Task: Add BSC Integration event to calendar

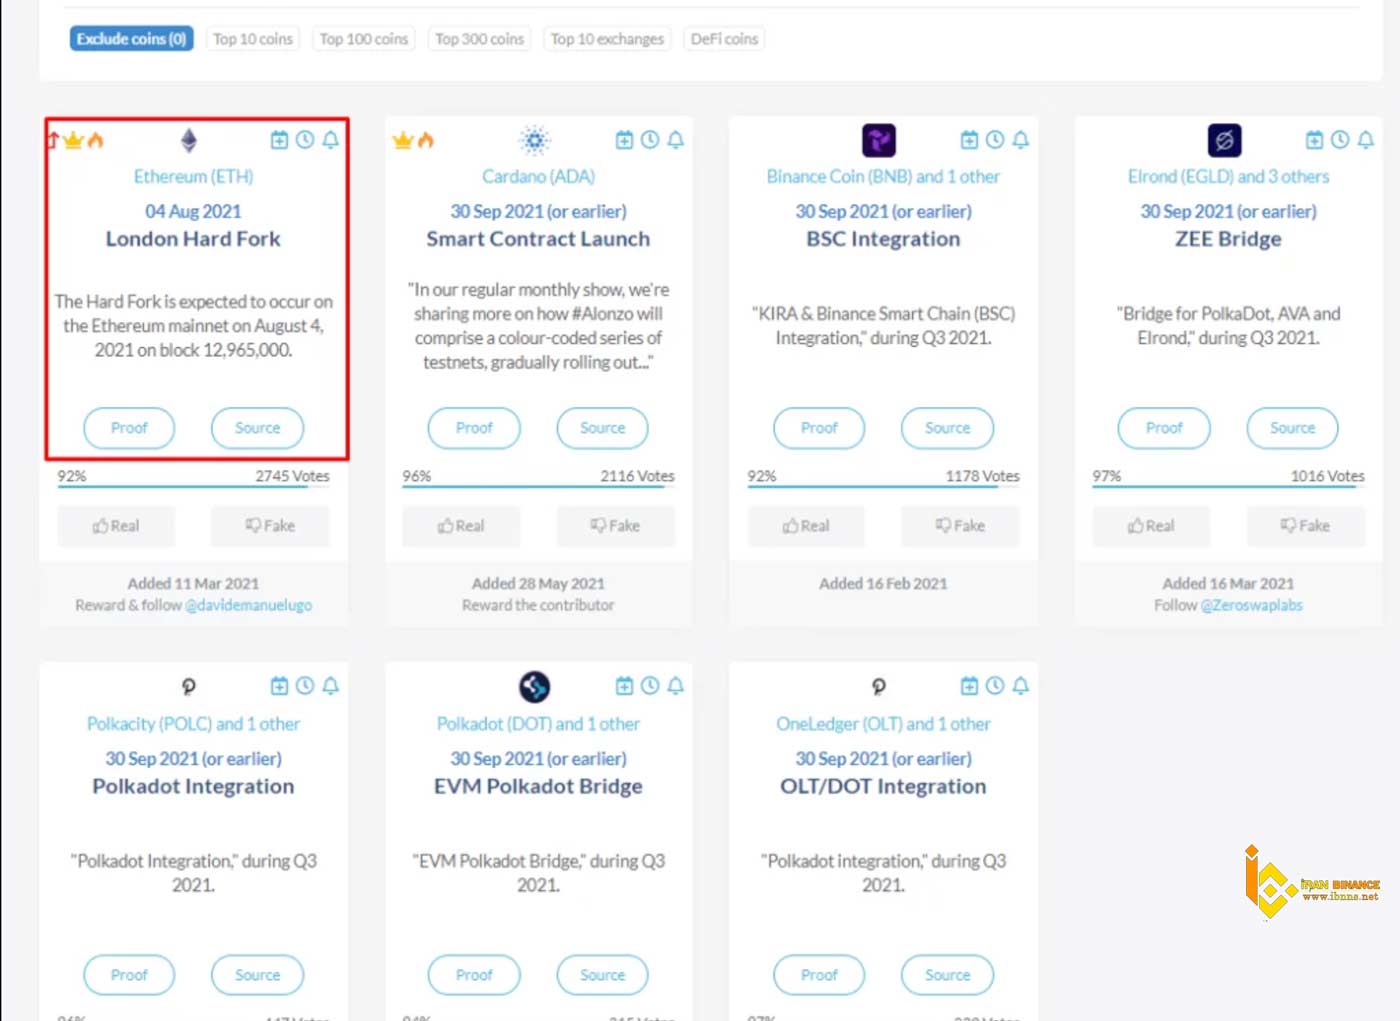Action: click(x=969, y=140)
